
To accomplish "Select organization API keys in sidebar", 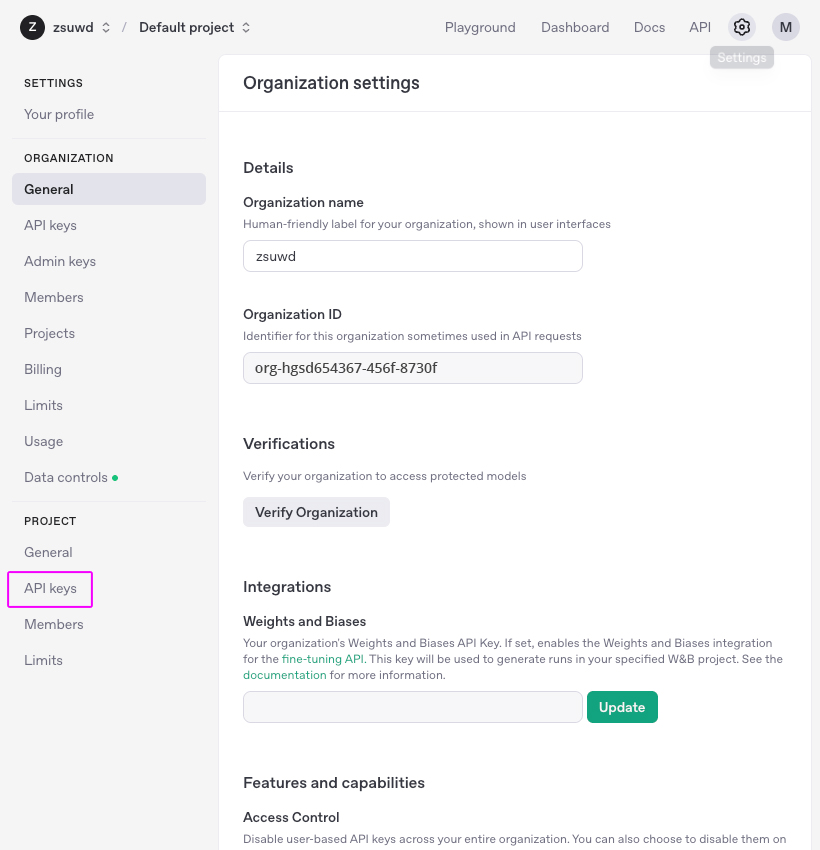I will click(x=50, y=225).
